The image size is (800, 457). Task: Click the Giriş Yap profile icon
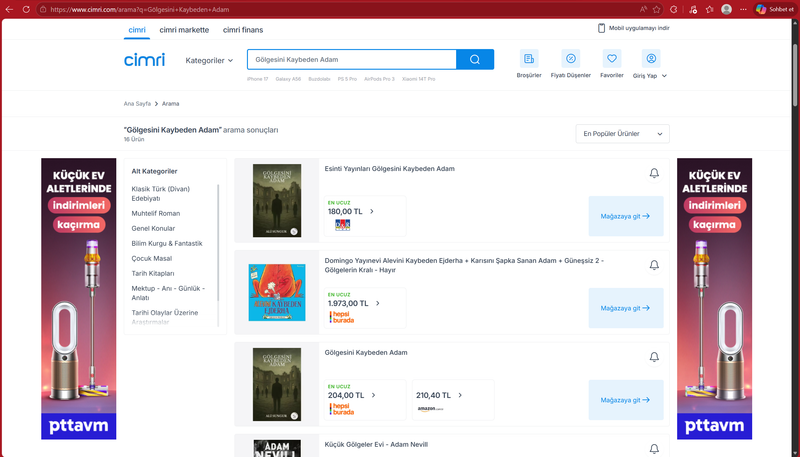pyautogui.click(x=651, y=60)
